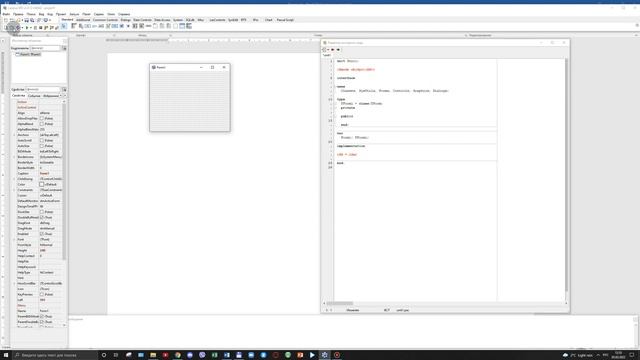The width and height of the screenshot is (640, 360).
Task: Select the TCheckBox component icon
Action: coord(121,26)
